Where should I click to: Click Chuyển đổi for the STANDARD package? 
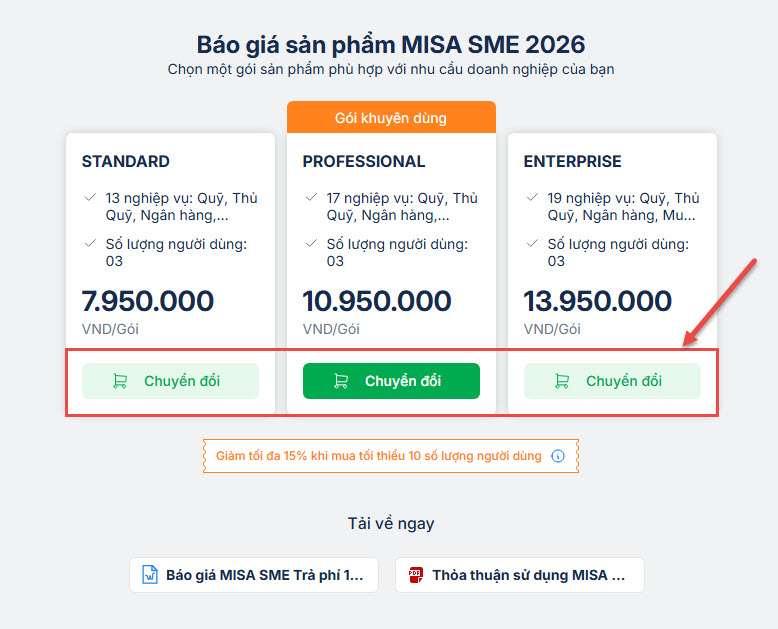pyautogui.click(x=170, y=381)
